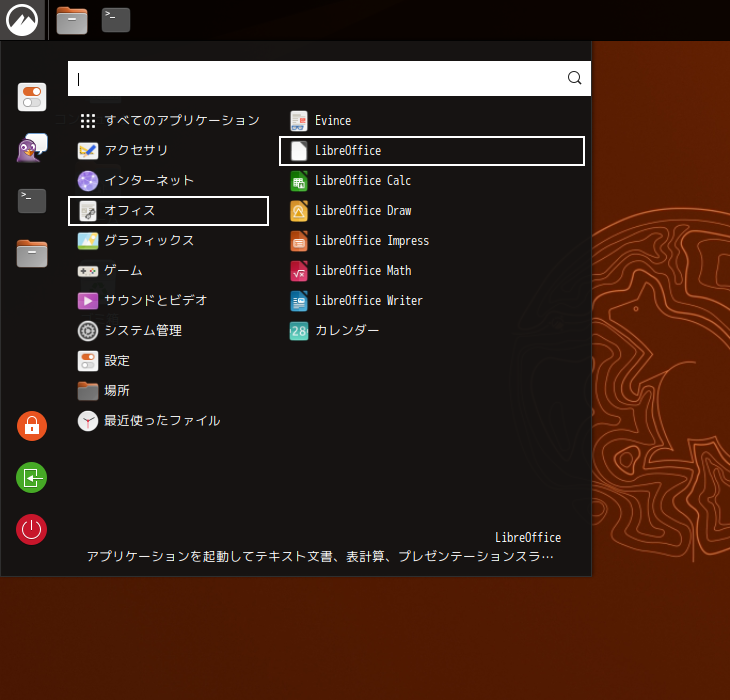Select グラフィックス category

pos(168,241)
